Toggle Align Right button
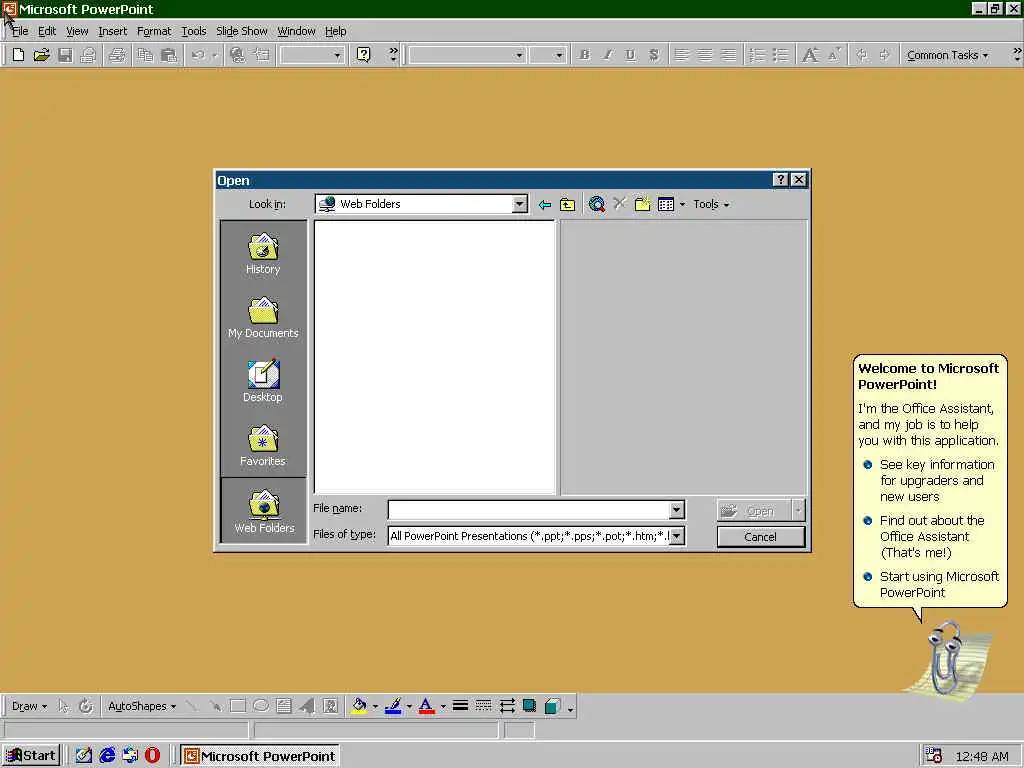This screenshot has height=768, width=1024. click(728, 55)
